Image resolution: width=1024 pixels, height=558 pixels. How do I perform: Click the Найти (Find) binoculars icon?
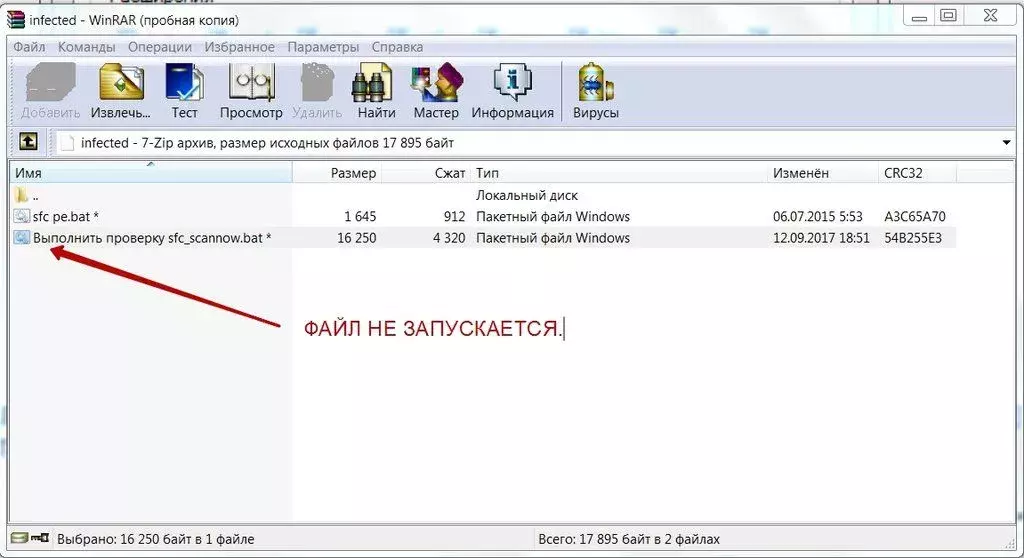pos(372,83)
